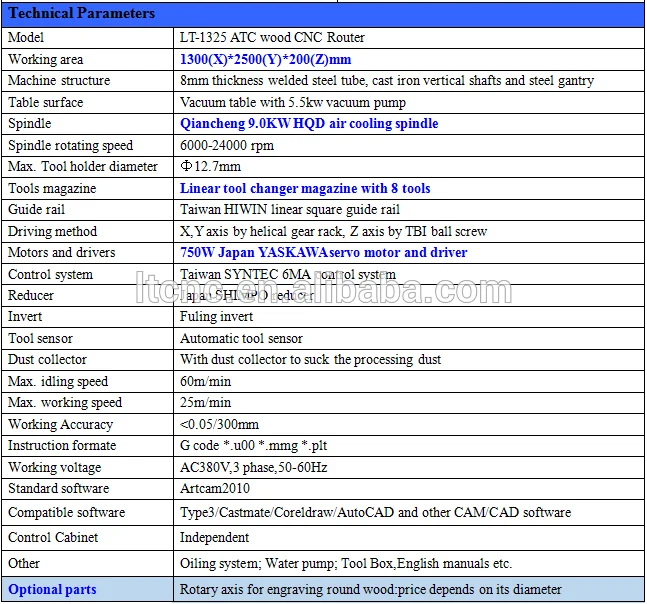Click the "Fuling invert" value
This screenshot has height=604, width=647.
pyautogui.click(x=216, y=316)
